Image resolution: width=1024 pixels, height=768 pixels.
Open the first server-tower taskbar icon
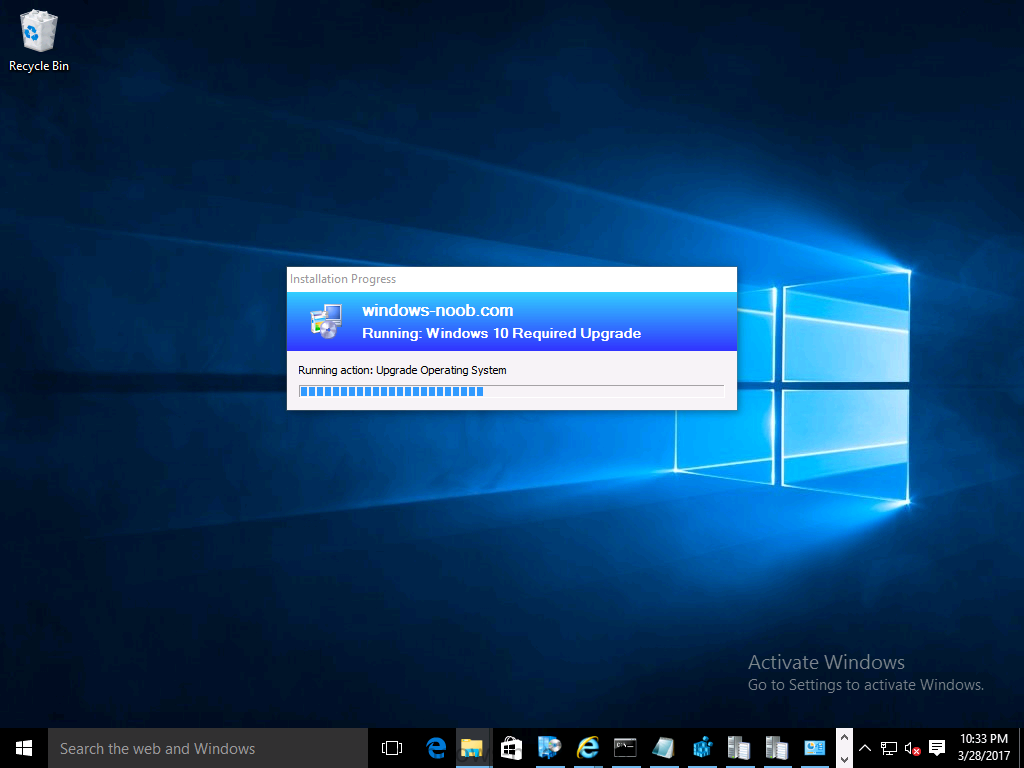pyautogui.click(x=739, y=748)
